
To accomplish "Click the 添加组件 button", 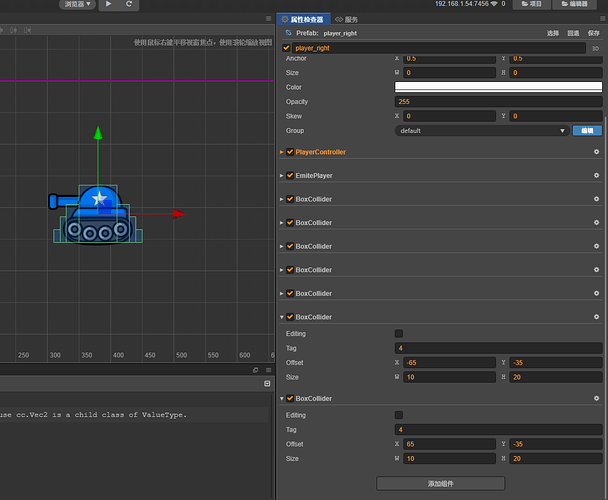I will tap(440, 483).
